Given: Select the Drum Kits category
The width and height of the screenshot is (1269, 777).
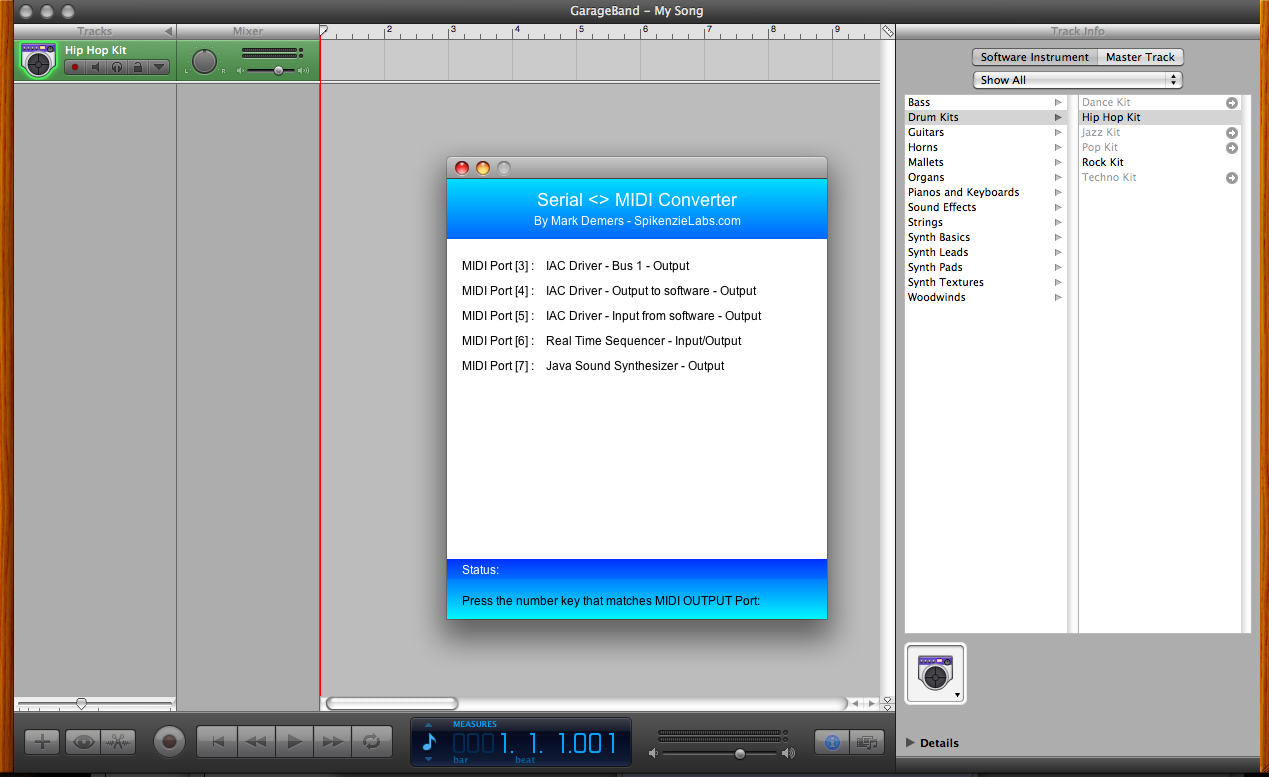Looking at the screenshot, I should 985,117.
